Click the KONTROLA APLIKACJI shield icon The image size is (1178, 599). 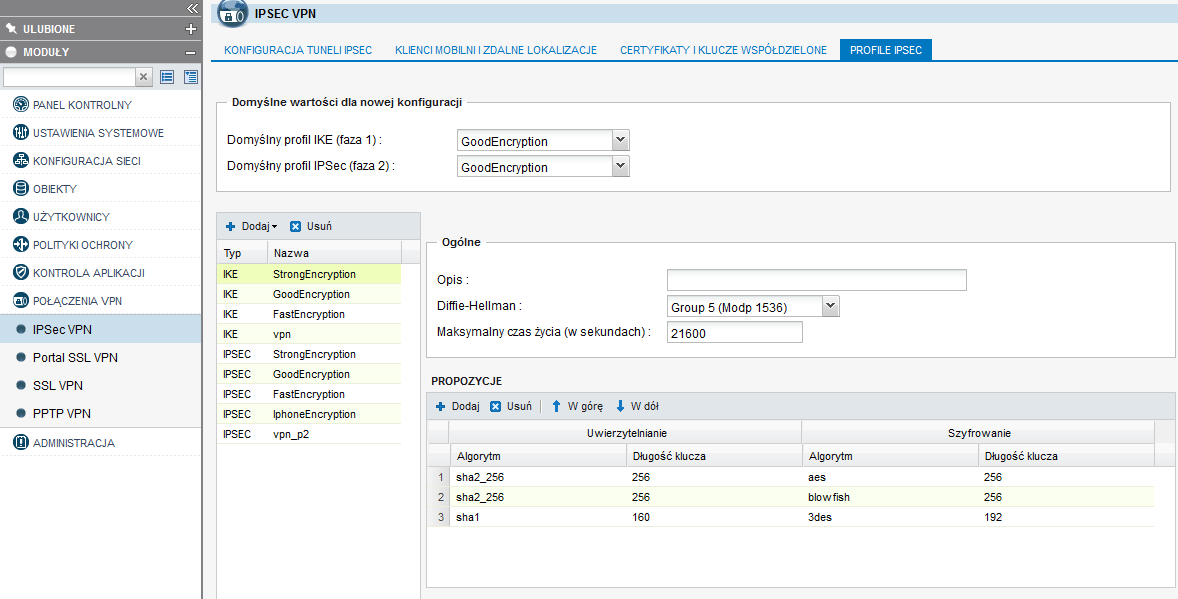pos(20,272)
